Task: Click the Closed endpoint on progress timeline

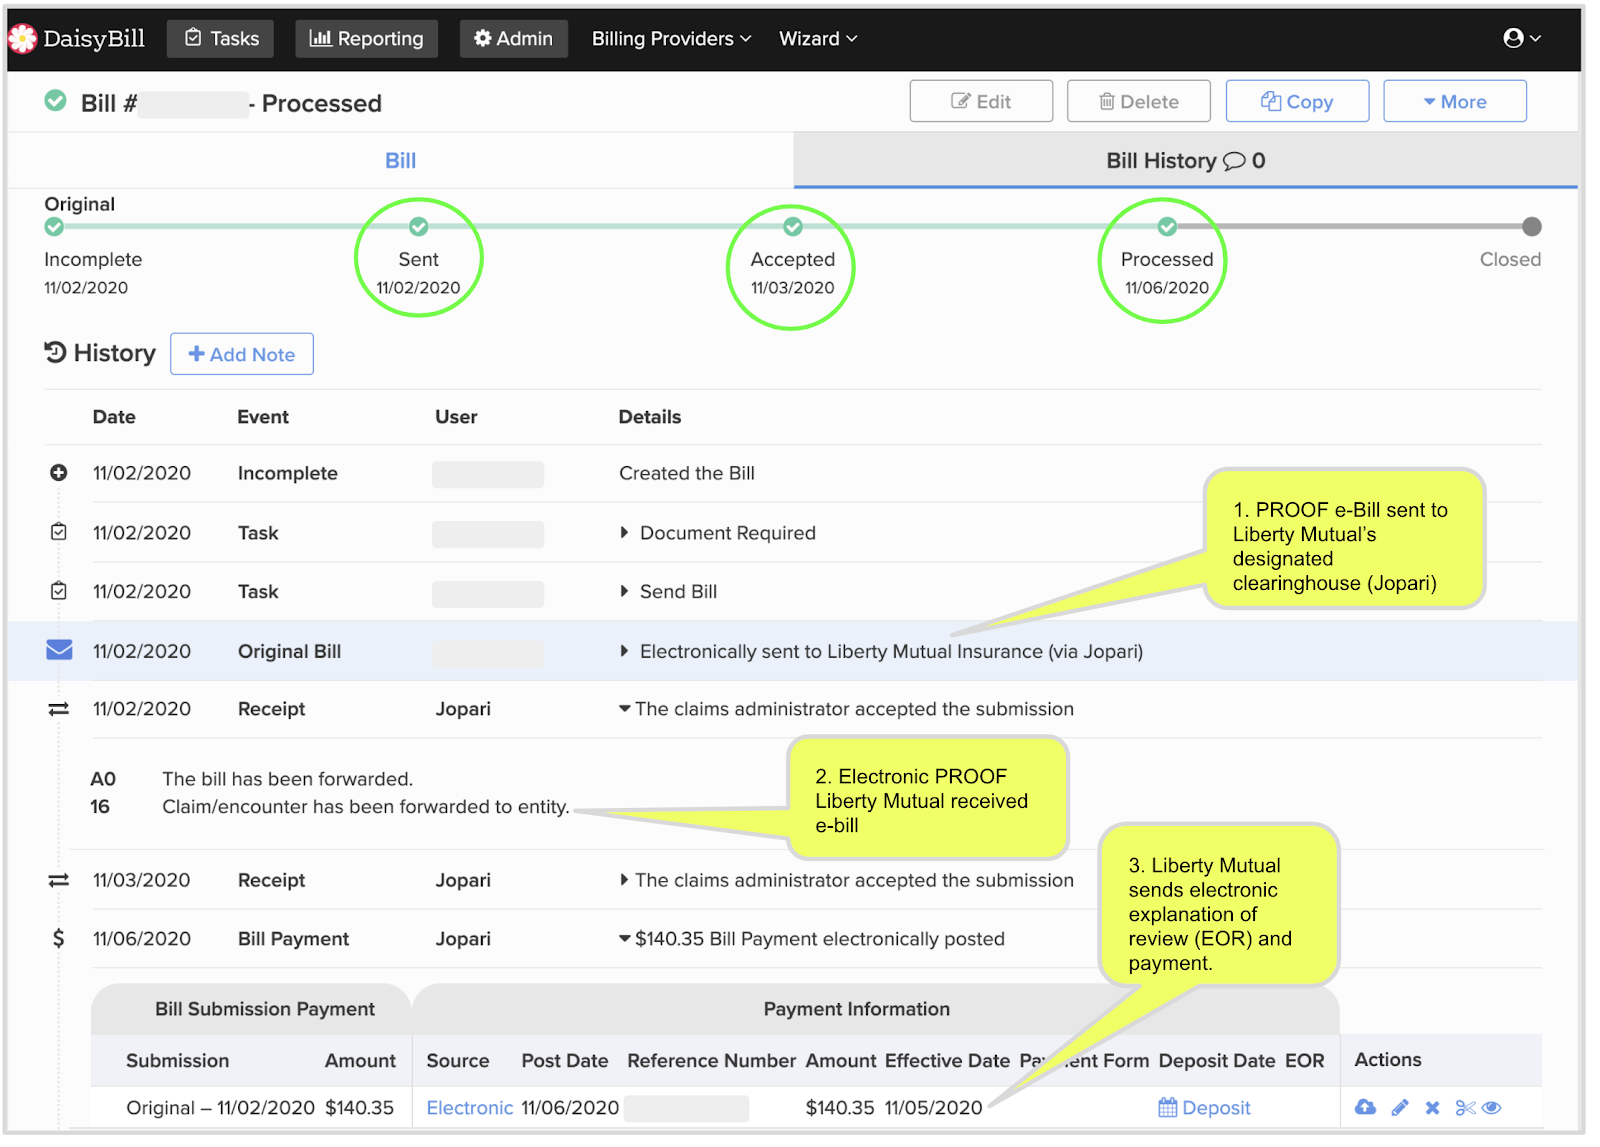Action: click(x=1531, y=227)
